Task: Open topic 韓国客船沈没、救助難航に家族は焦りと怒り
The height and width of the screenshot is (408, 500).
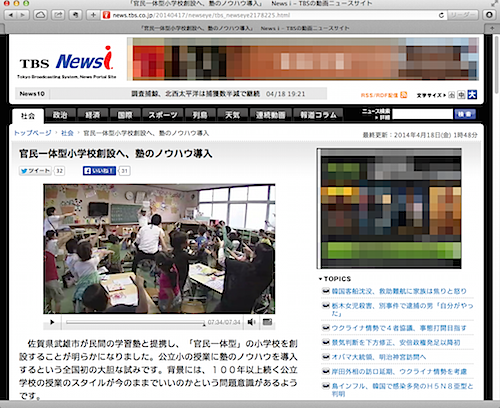Action: [x=399, y=291]
